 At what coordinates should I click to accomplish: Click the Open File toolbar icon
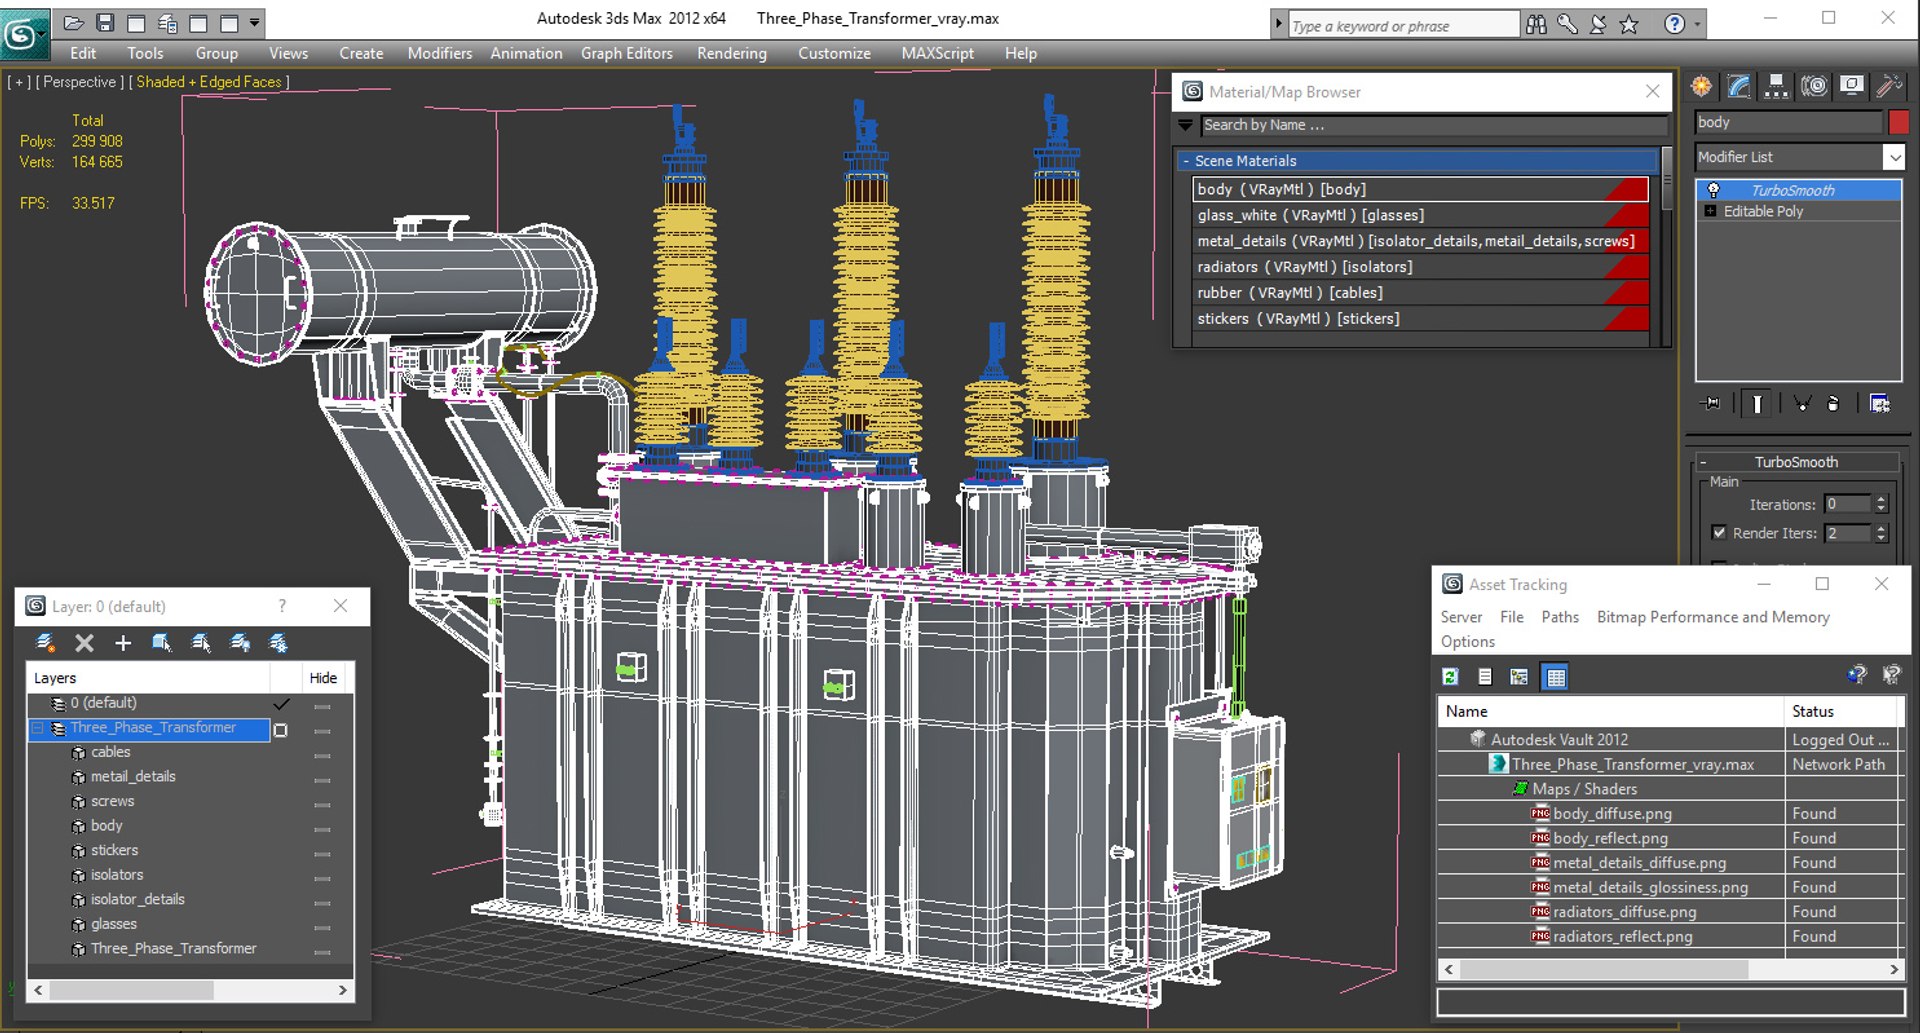click(74, 23)
